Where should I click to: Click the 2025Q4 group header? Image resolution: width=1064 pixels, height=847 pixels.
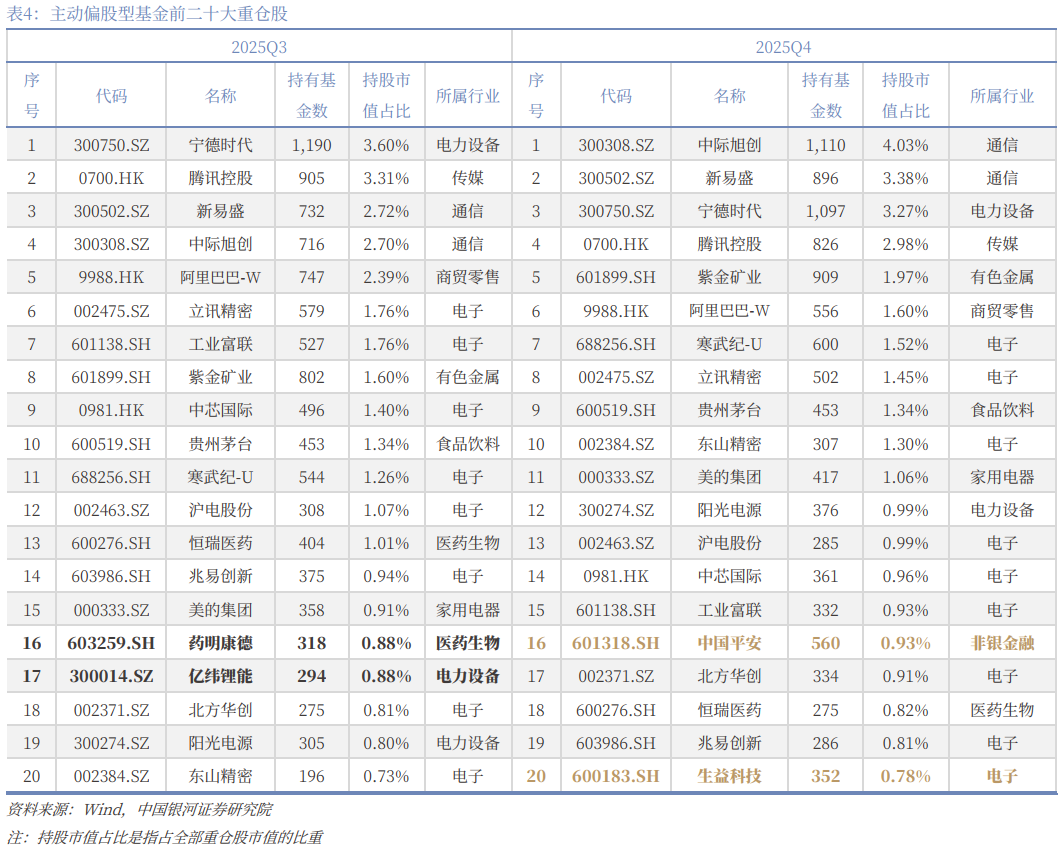783,47
